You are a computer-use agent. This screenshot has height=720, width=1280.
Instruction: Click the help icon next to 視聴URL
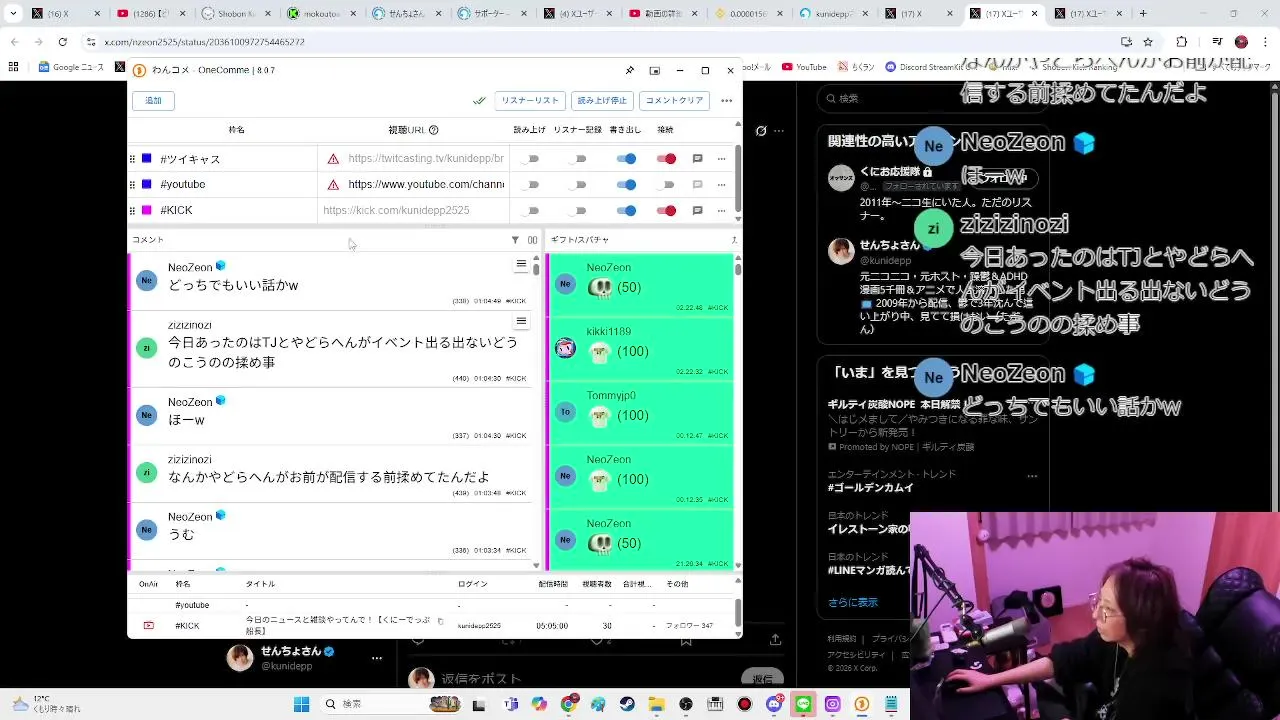[x=433, y=130]
